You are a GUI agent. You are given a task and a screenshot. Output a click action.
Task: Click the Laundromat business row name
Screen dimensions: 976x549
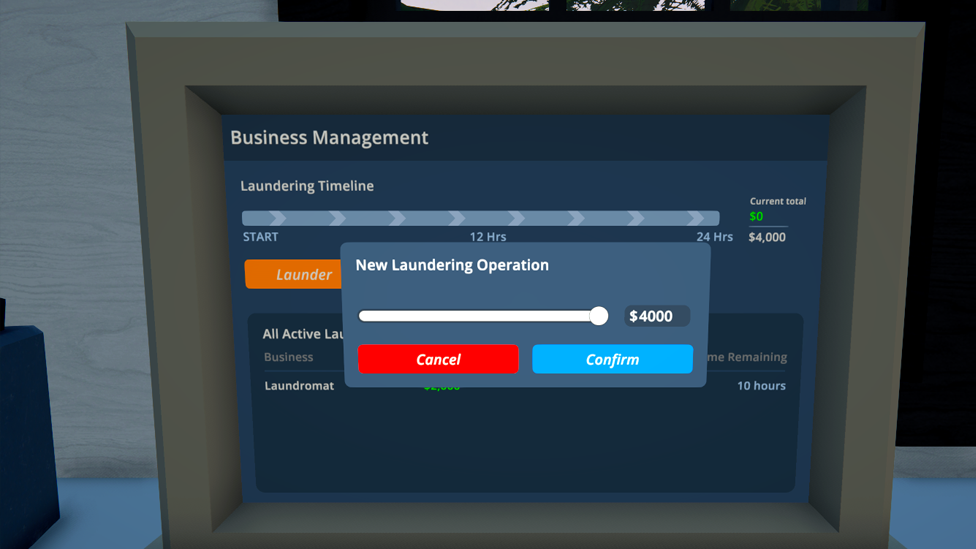299,385
